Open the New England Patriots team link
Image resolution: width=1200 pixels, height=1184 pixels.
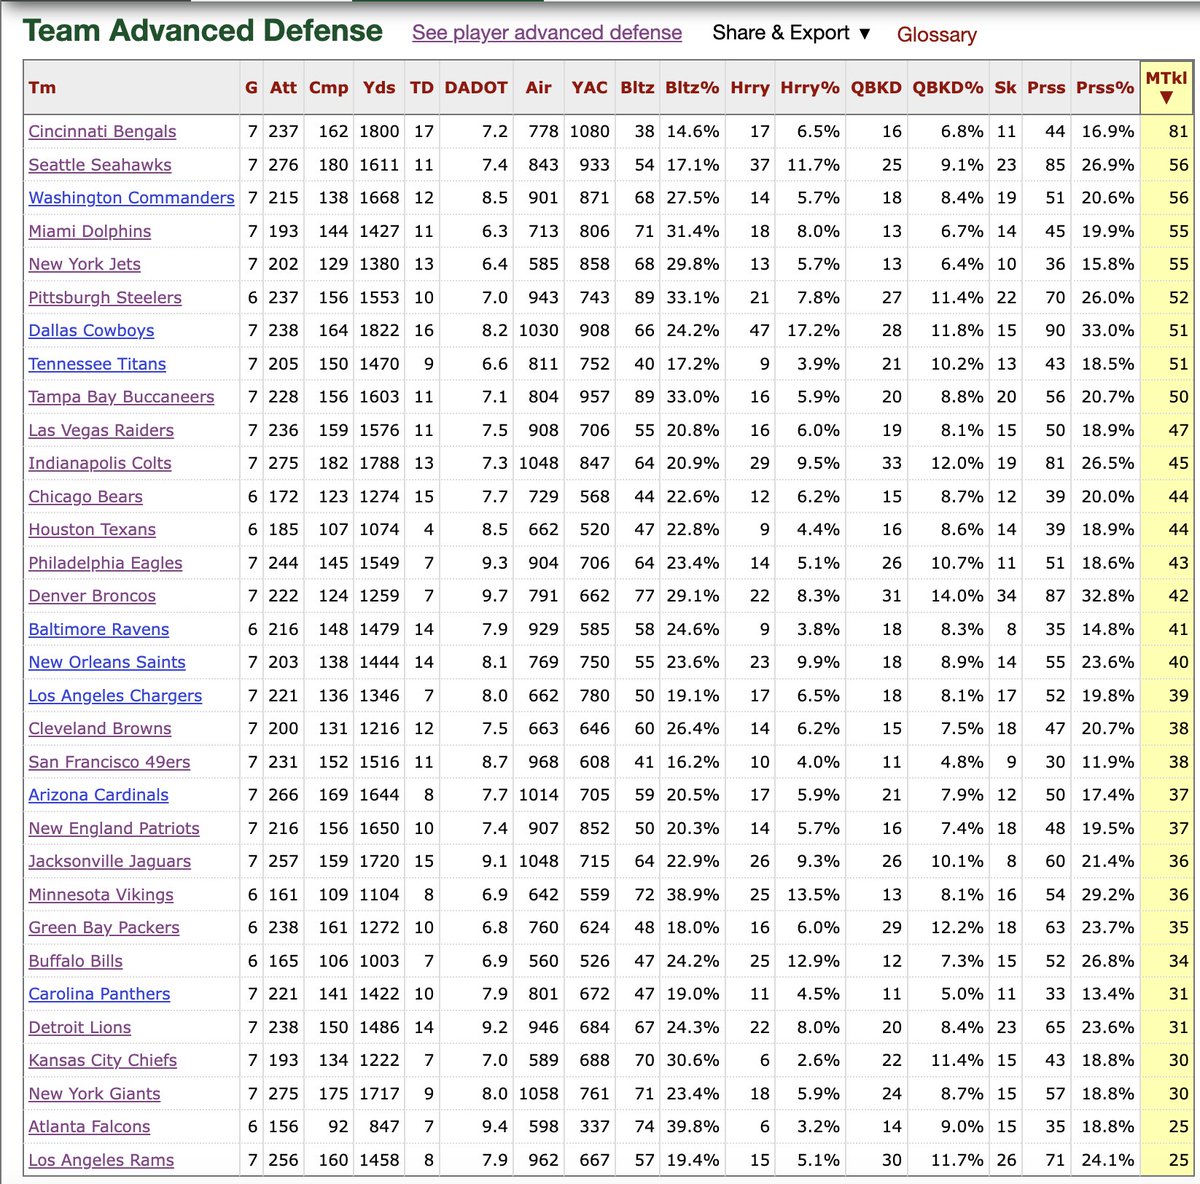pyautogui.click(x=114, y=828)
